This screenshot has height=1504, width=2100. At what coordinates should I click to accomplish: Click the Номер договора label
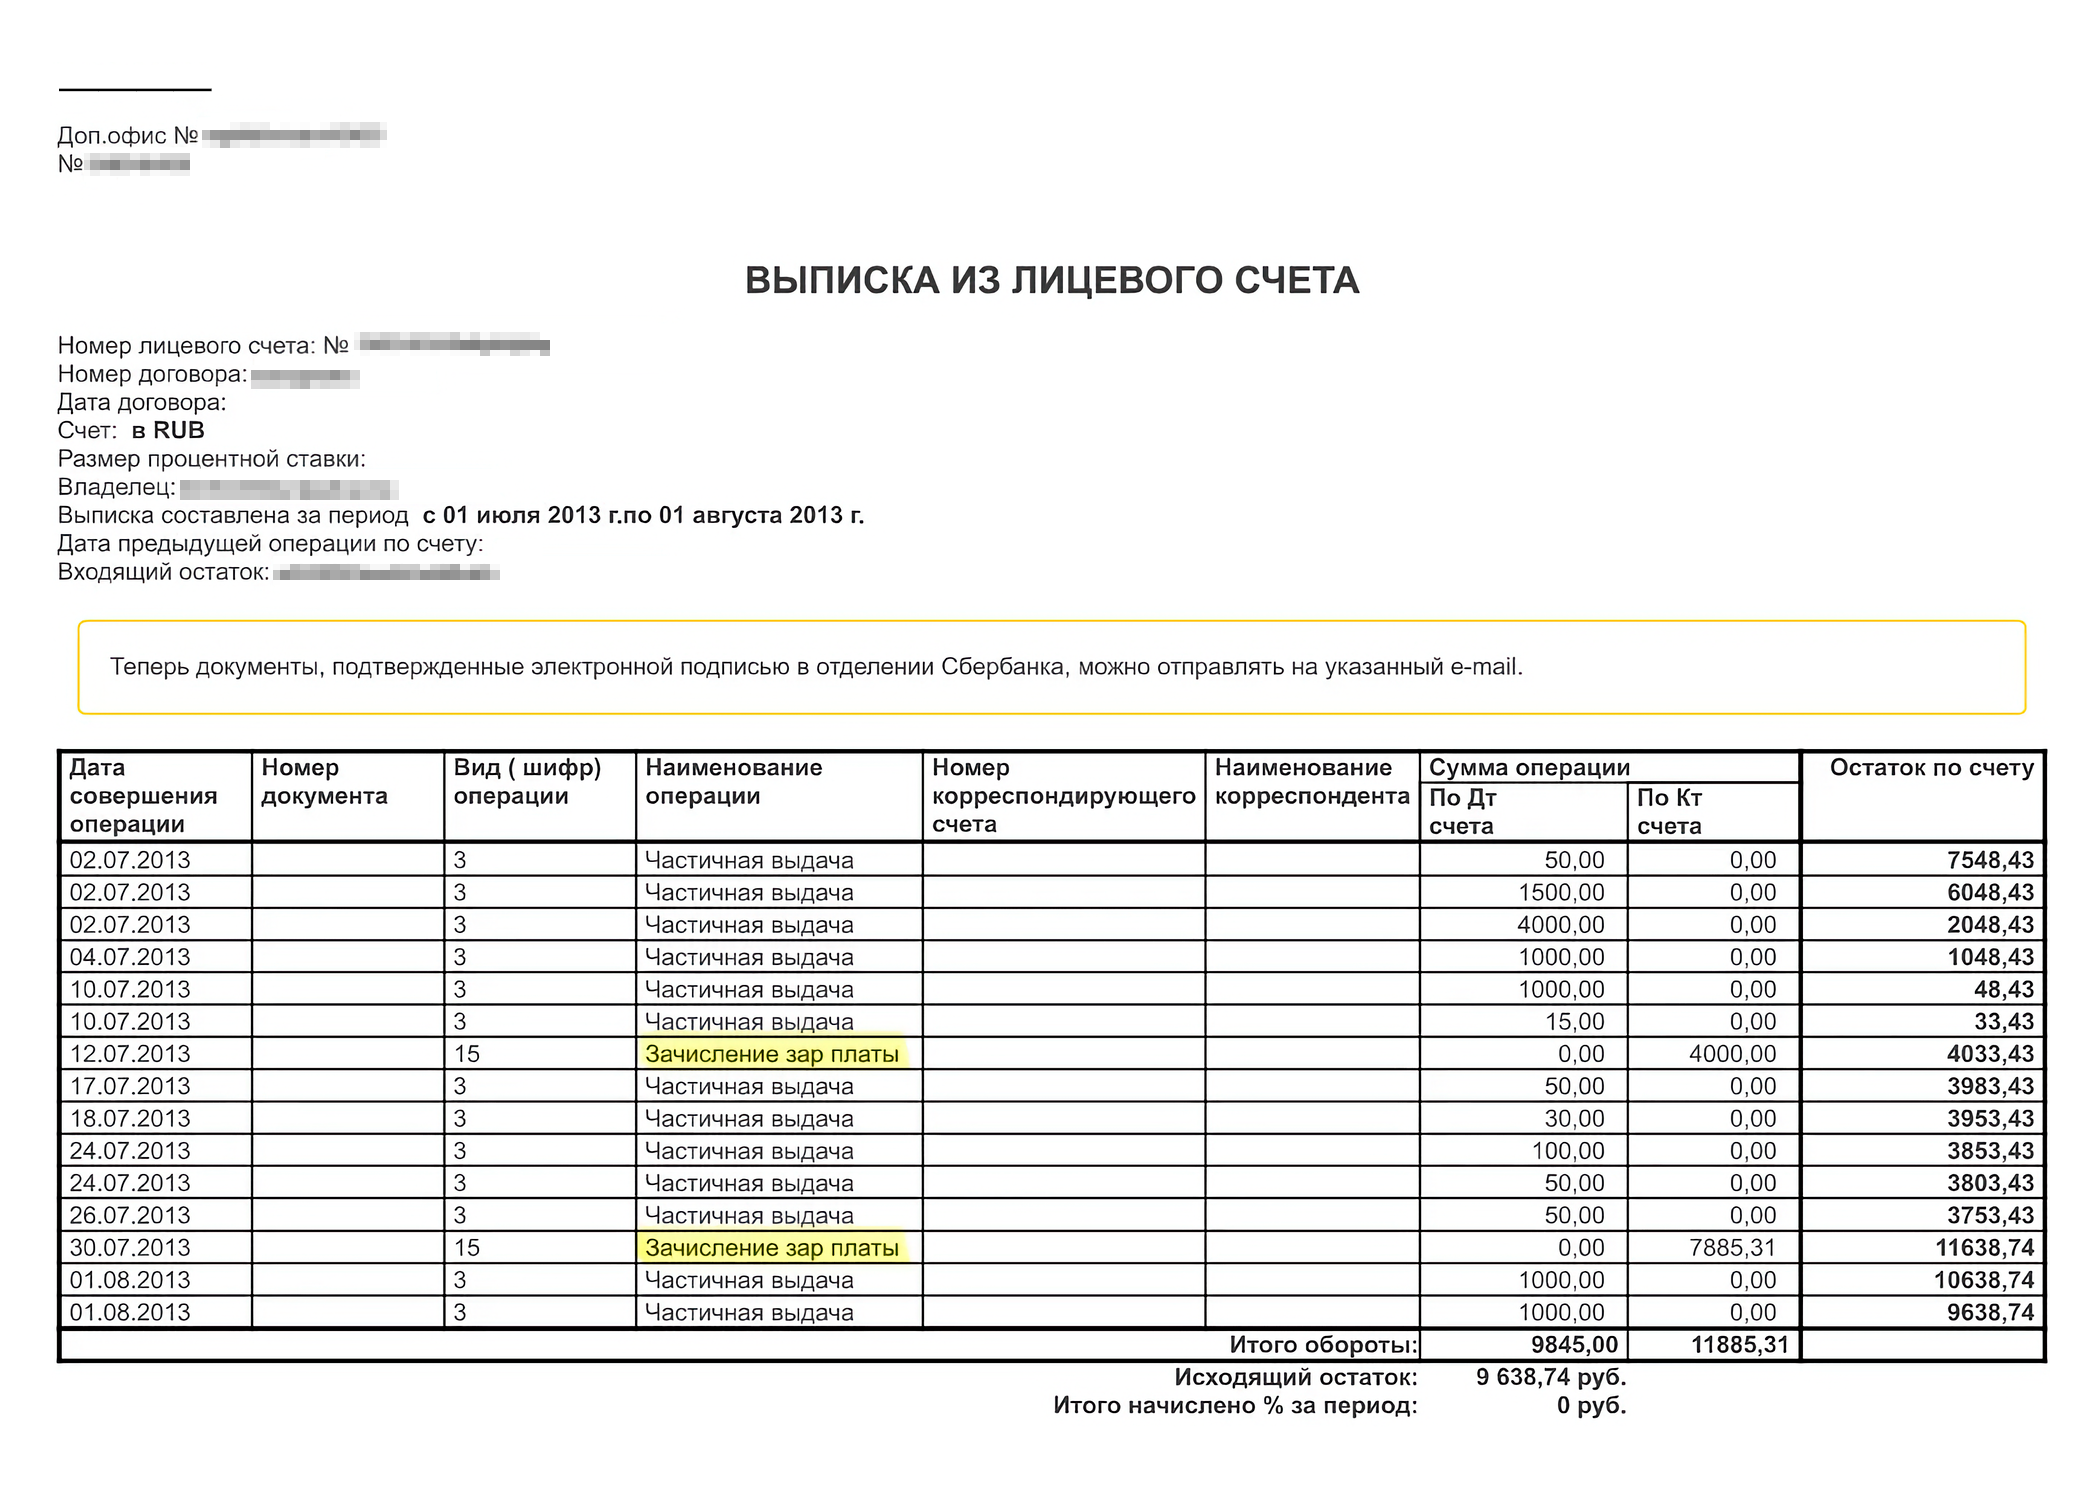coord(152,374)
